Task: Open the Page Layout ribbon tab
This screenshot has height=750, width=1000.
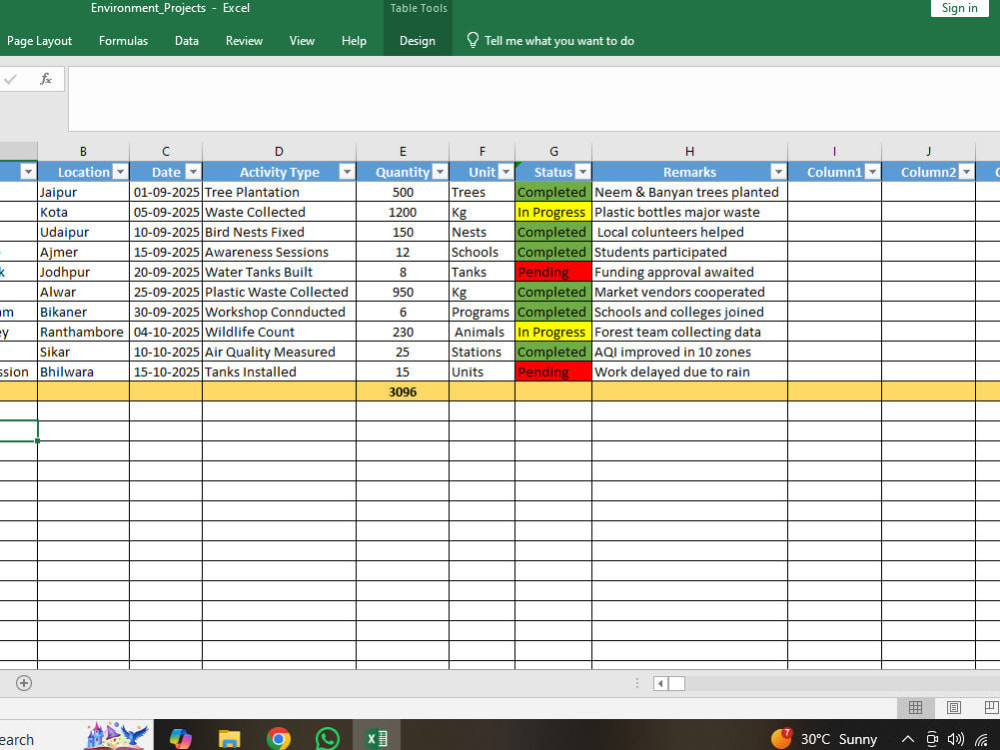Action: [40, 41]
